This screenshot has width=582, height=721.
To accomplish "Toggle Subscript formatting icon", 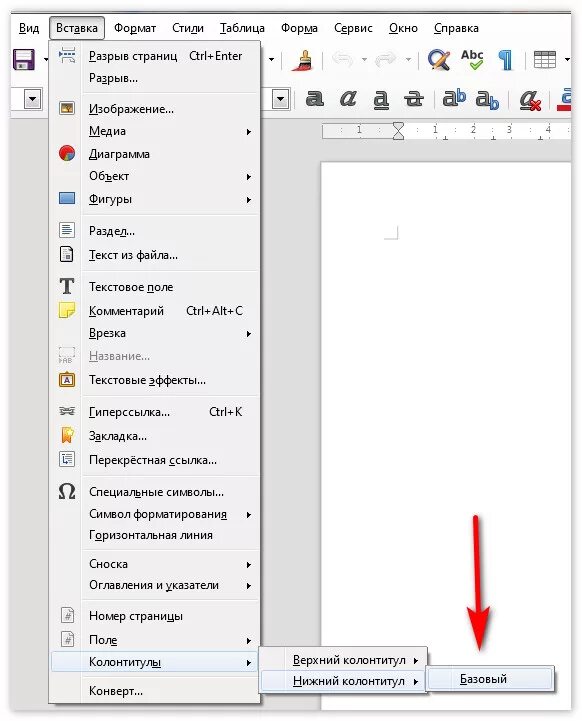I will (x=487, y=100).
